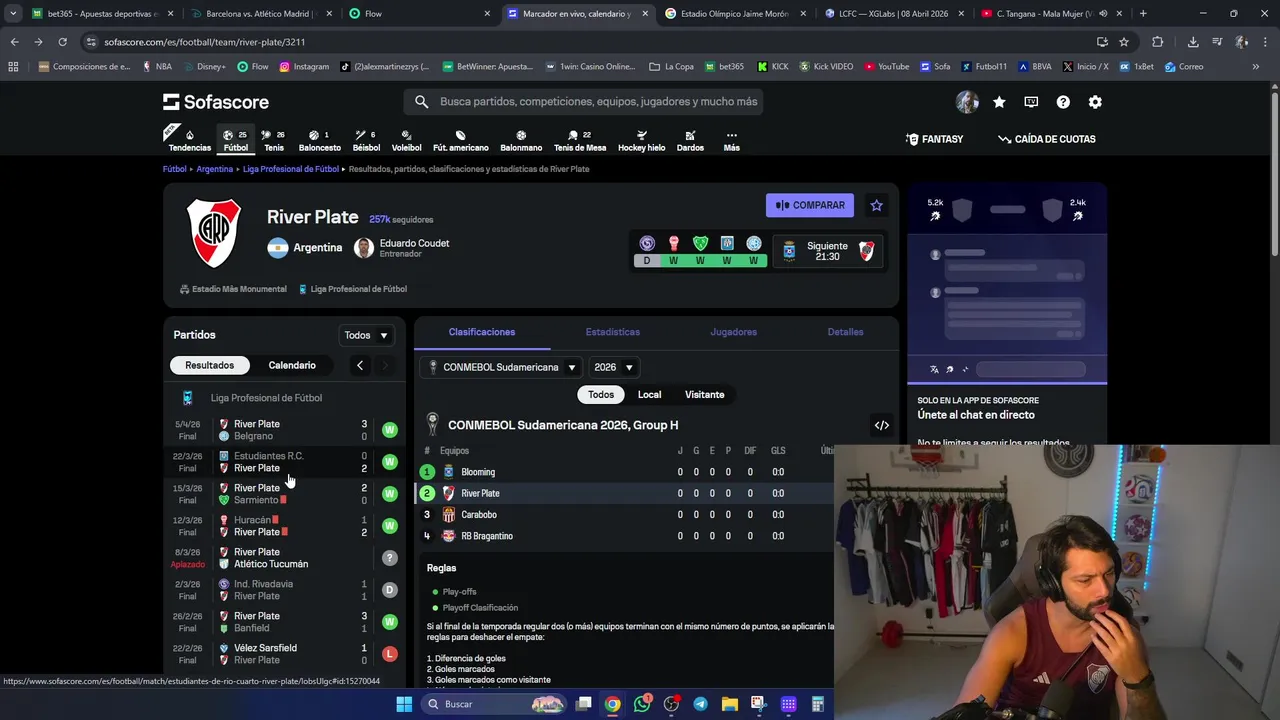This screenshot has width=1280, height=720.
Task: Open Estudiantes R.C. vs River Plate match
Action: click(x=287, y=462)
